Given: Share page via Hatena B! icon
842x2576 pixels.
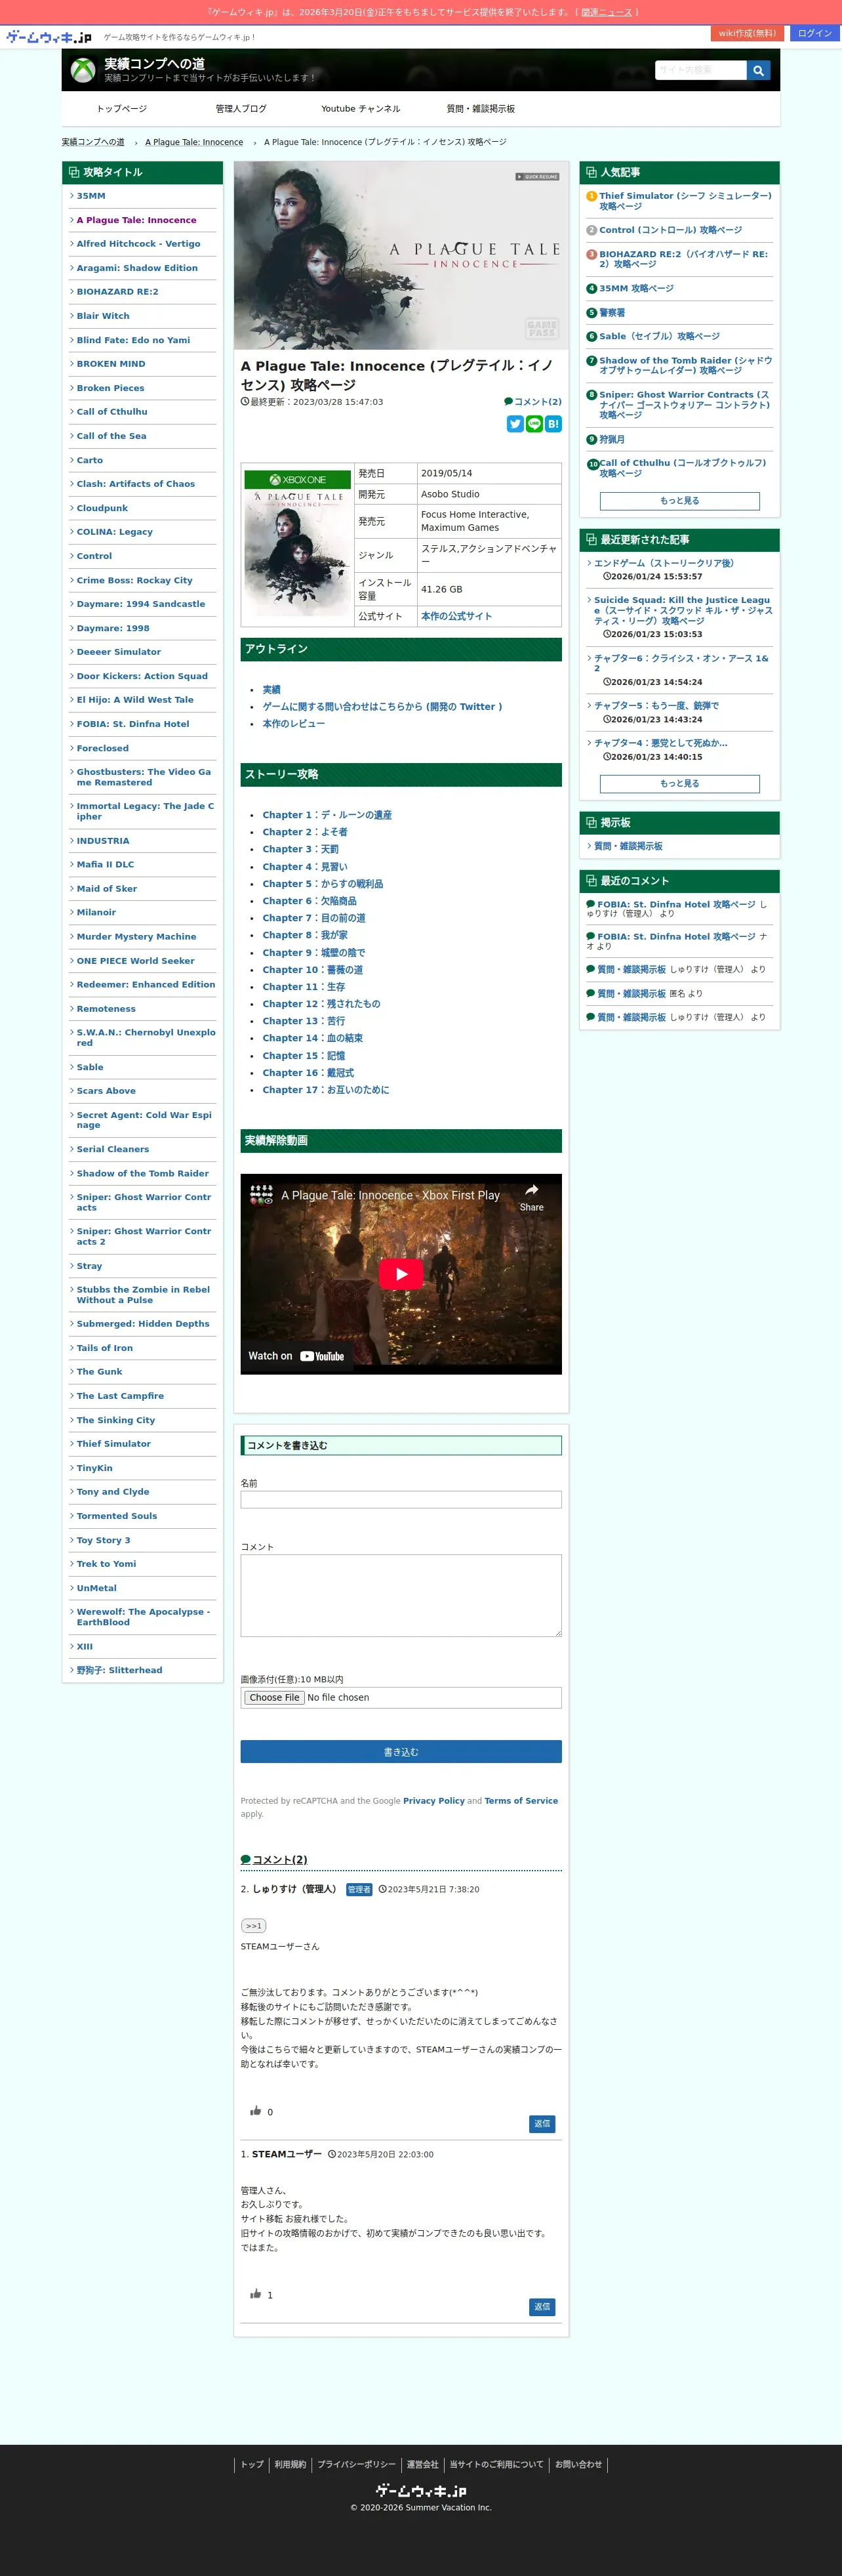Looking at the screenshot, I should point(553,424).
